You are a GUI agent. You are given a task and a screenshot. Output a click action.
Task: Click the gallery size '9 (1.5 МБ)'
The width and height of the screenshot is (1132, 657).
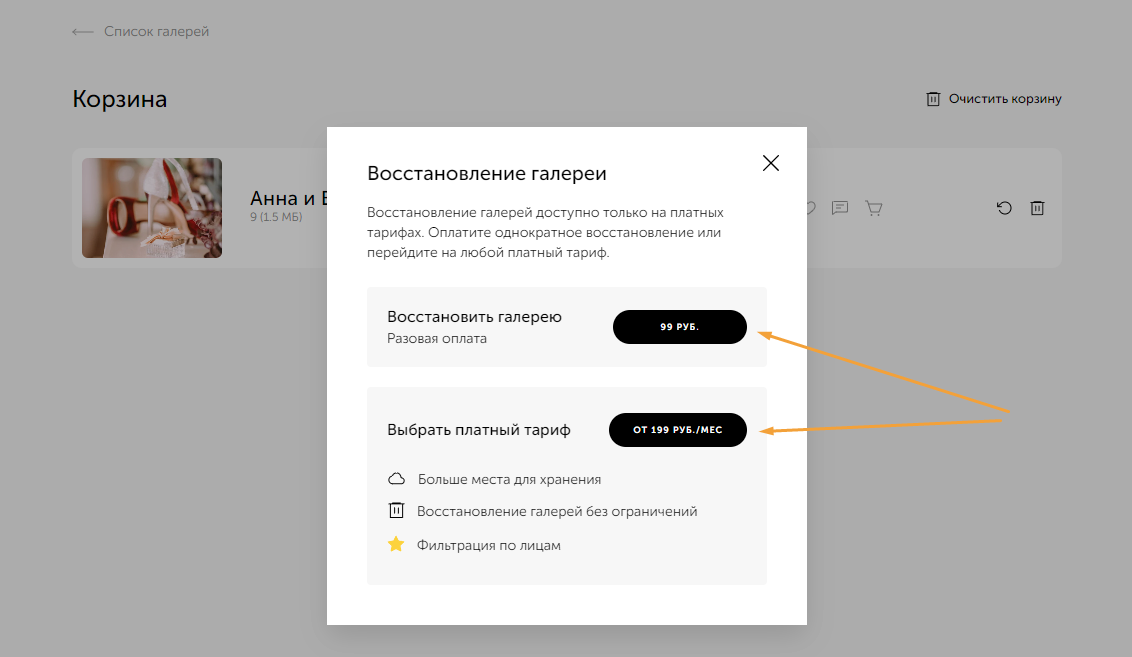[276, 217]
